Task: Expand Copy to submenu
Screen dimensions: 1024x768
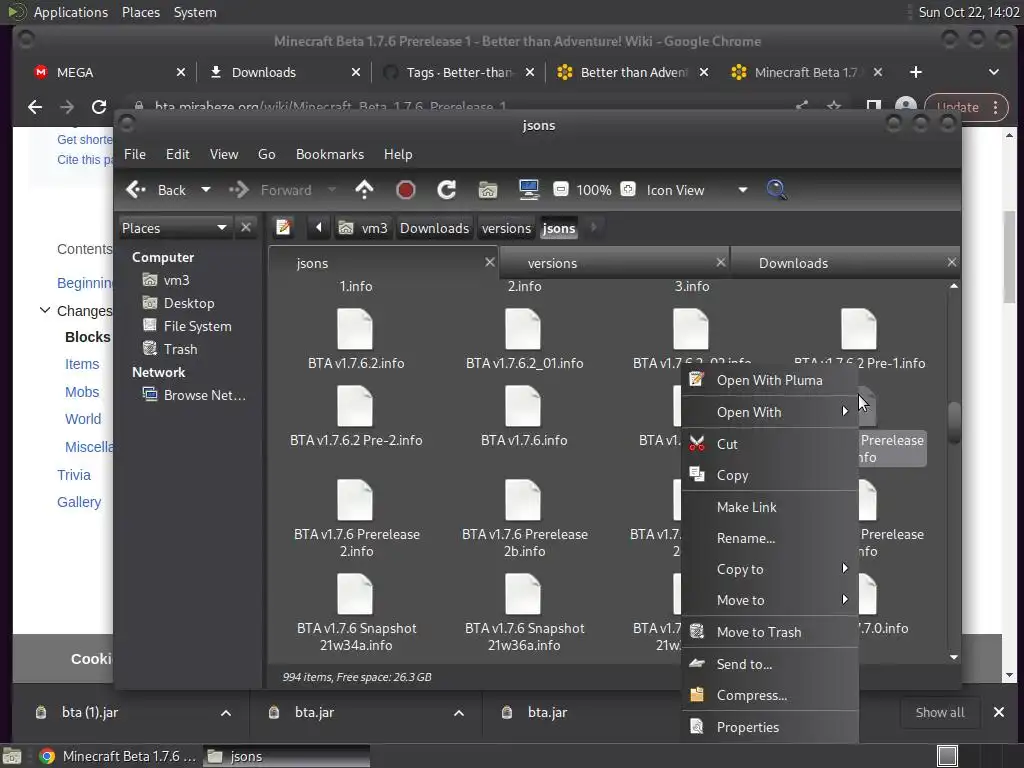Action: (770, 569)
